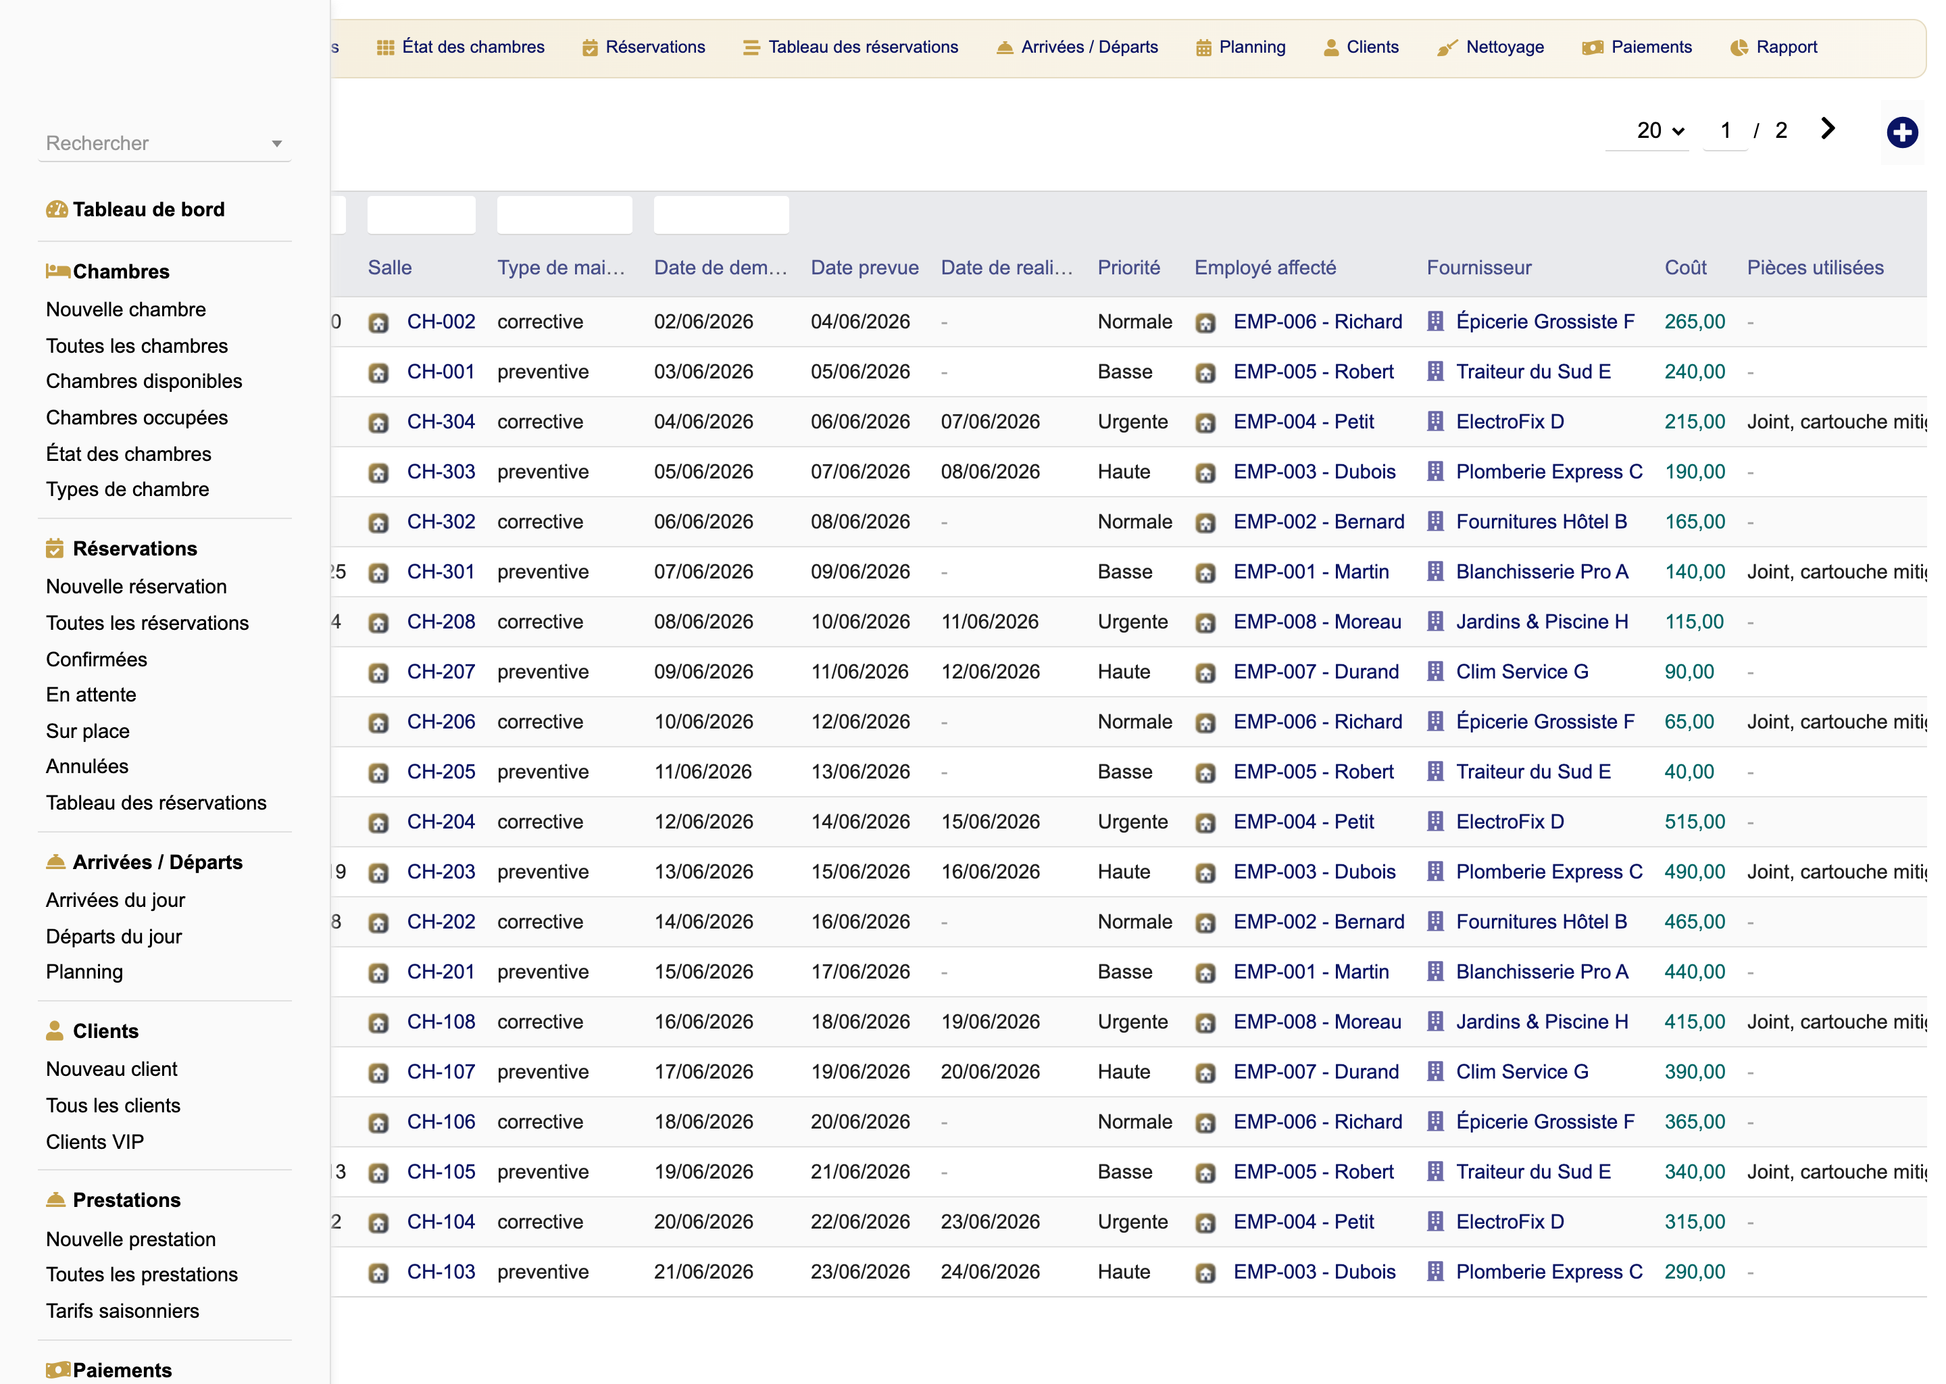The width and height of the screenshot is (1946, 1384).
Task: Open Paiements top tab
Action: [1638, 47]
